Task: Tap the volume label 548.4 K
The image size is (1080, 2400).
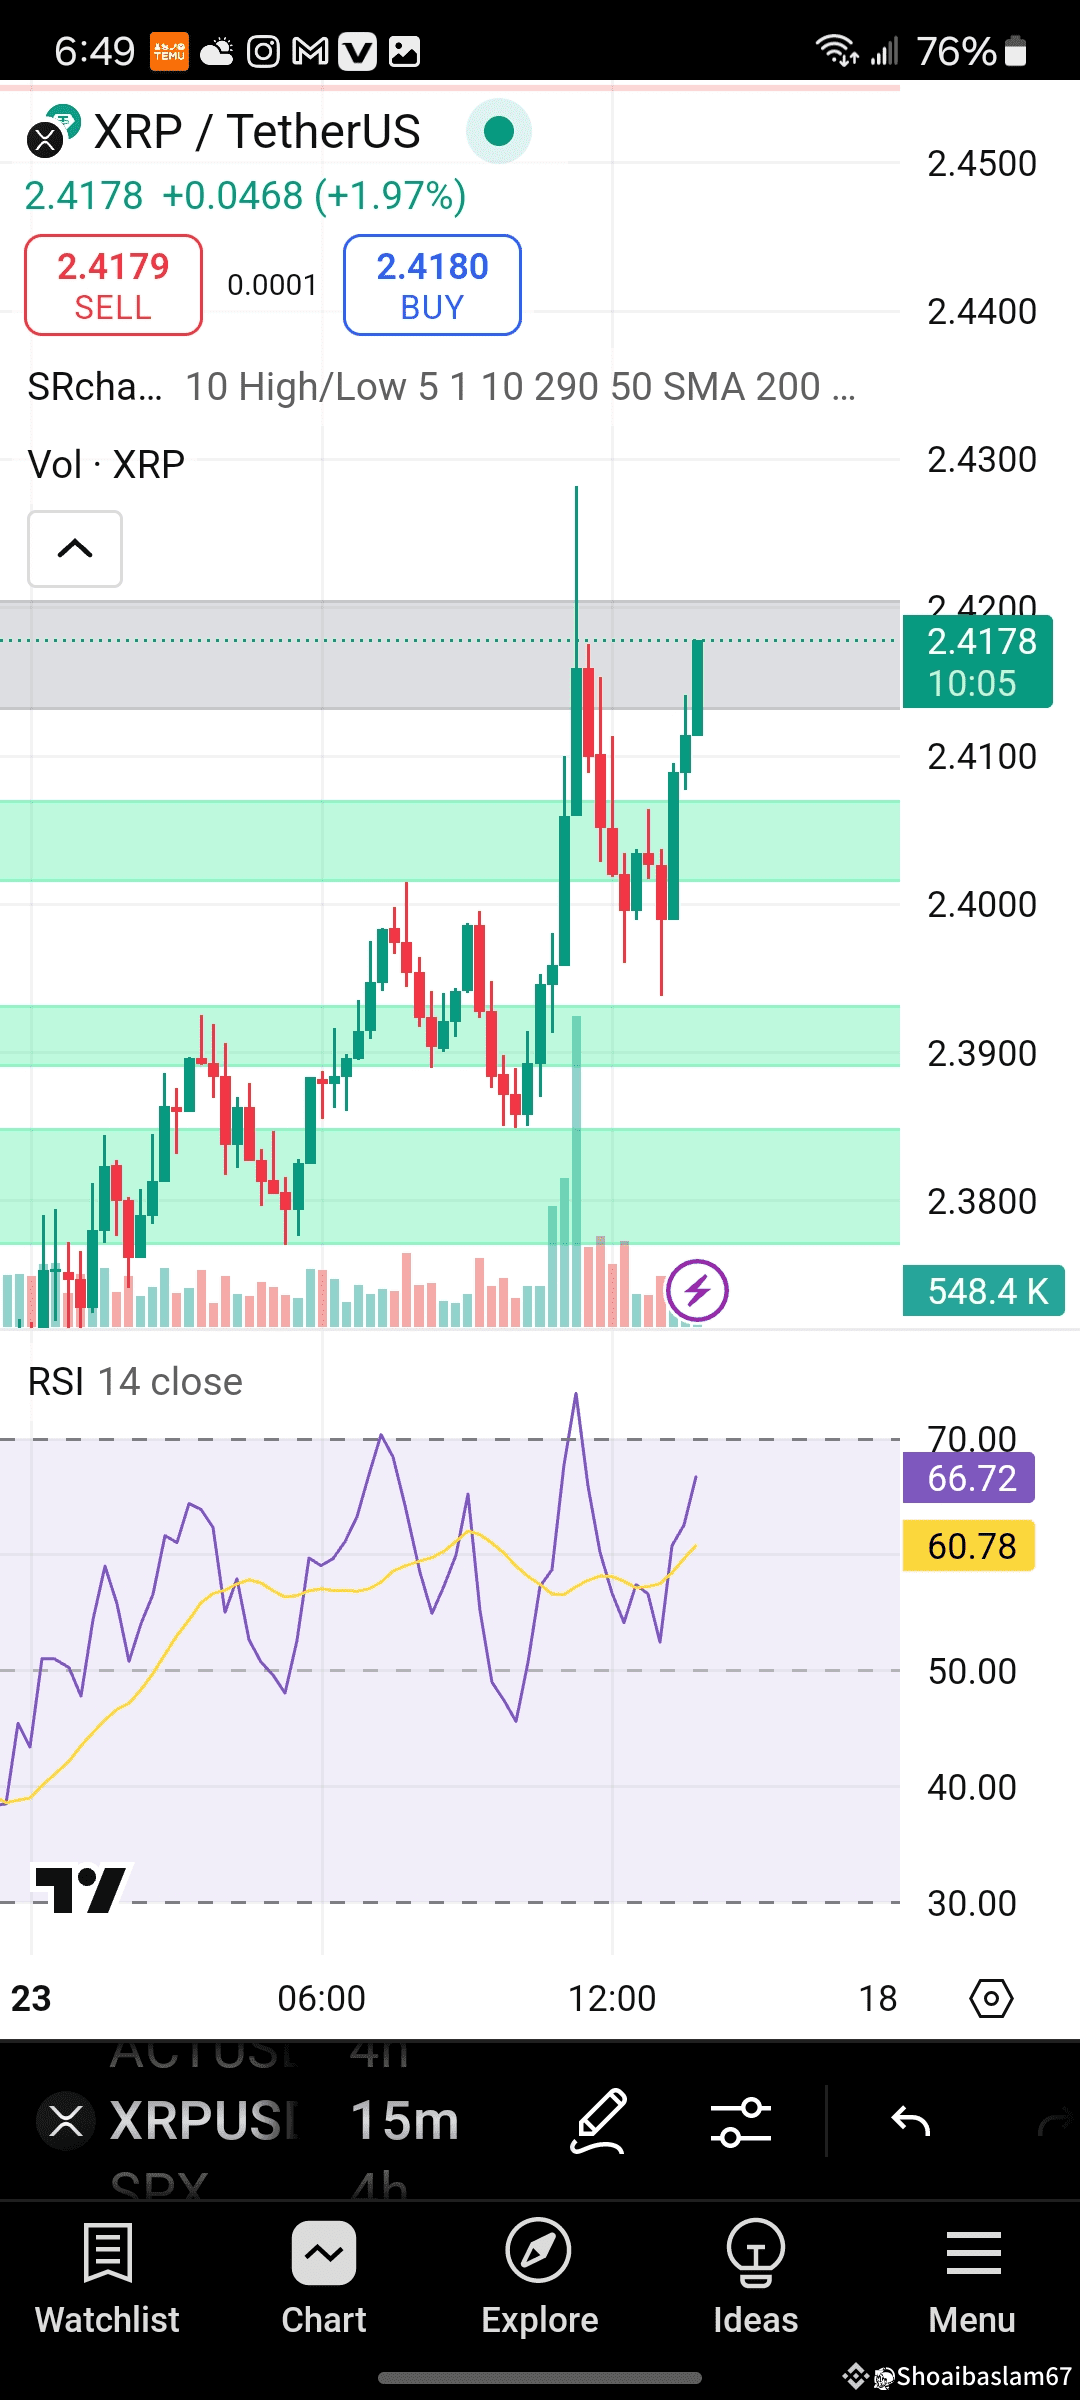Action: pyautogui.click(x=983, y=1291)
